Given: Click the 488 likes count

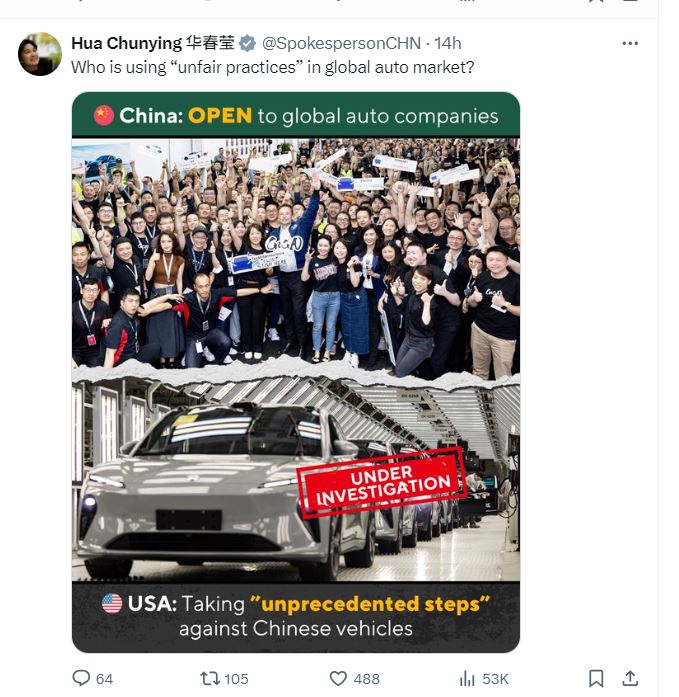Looking at the screenshot, I should pos(367,679).
